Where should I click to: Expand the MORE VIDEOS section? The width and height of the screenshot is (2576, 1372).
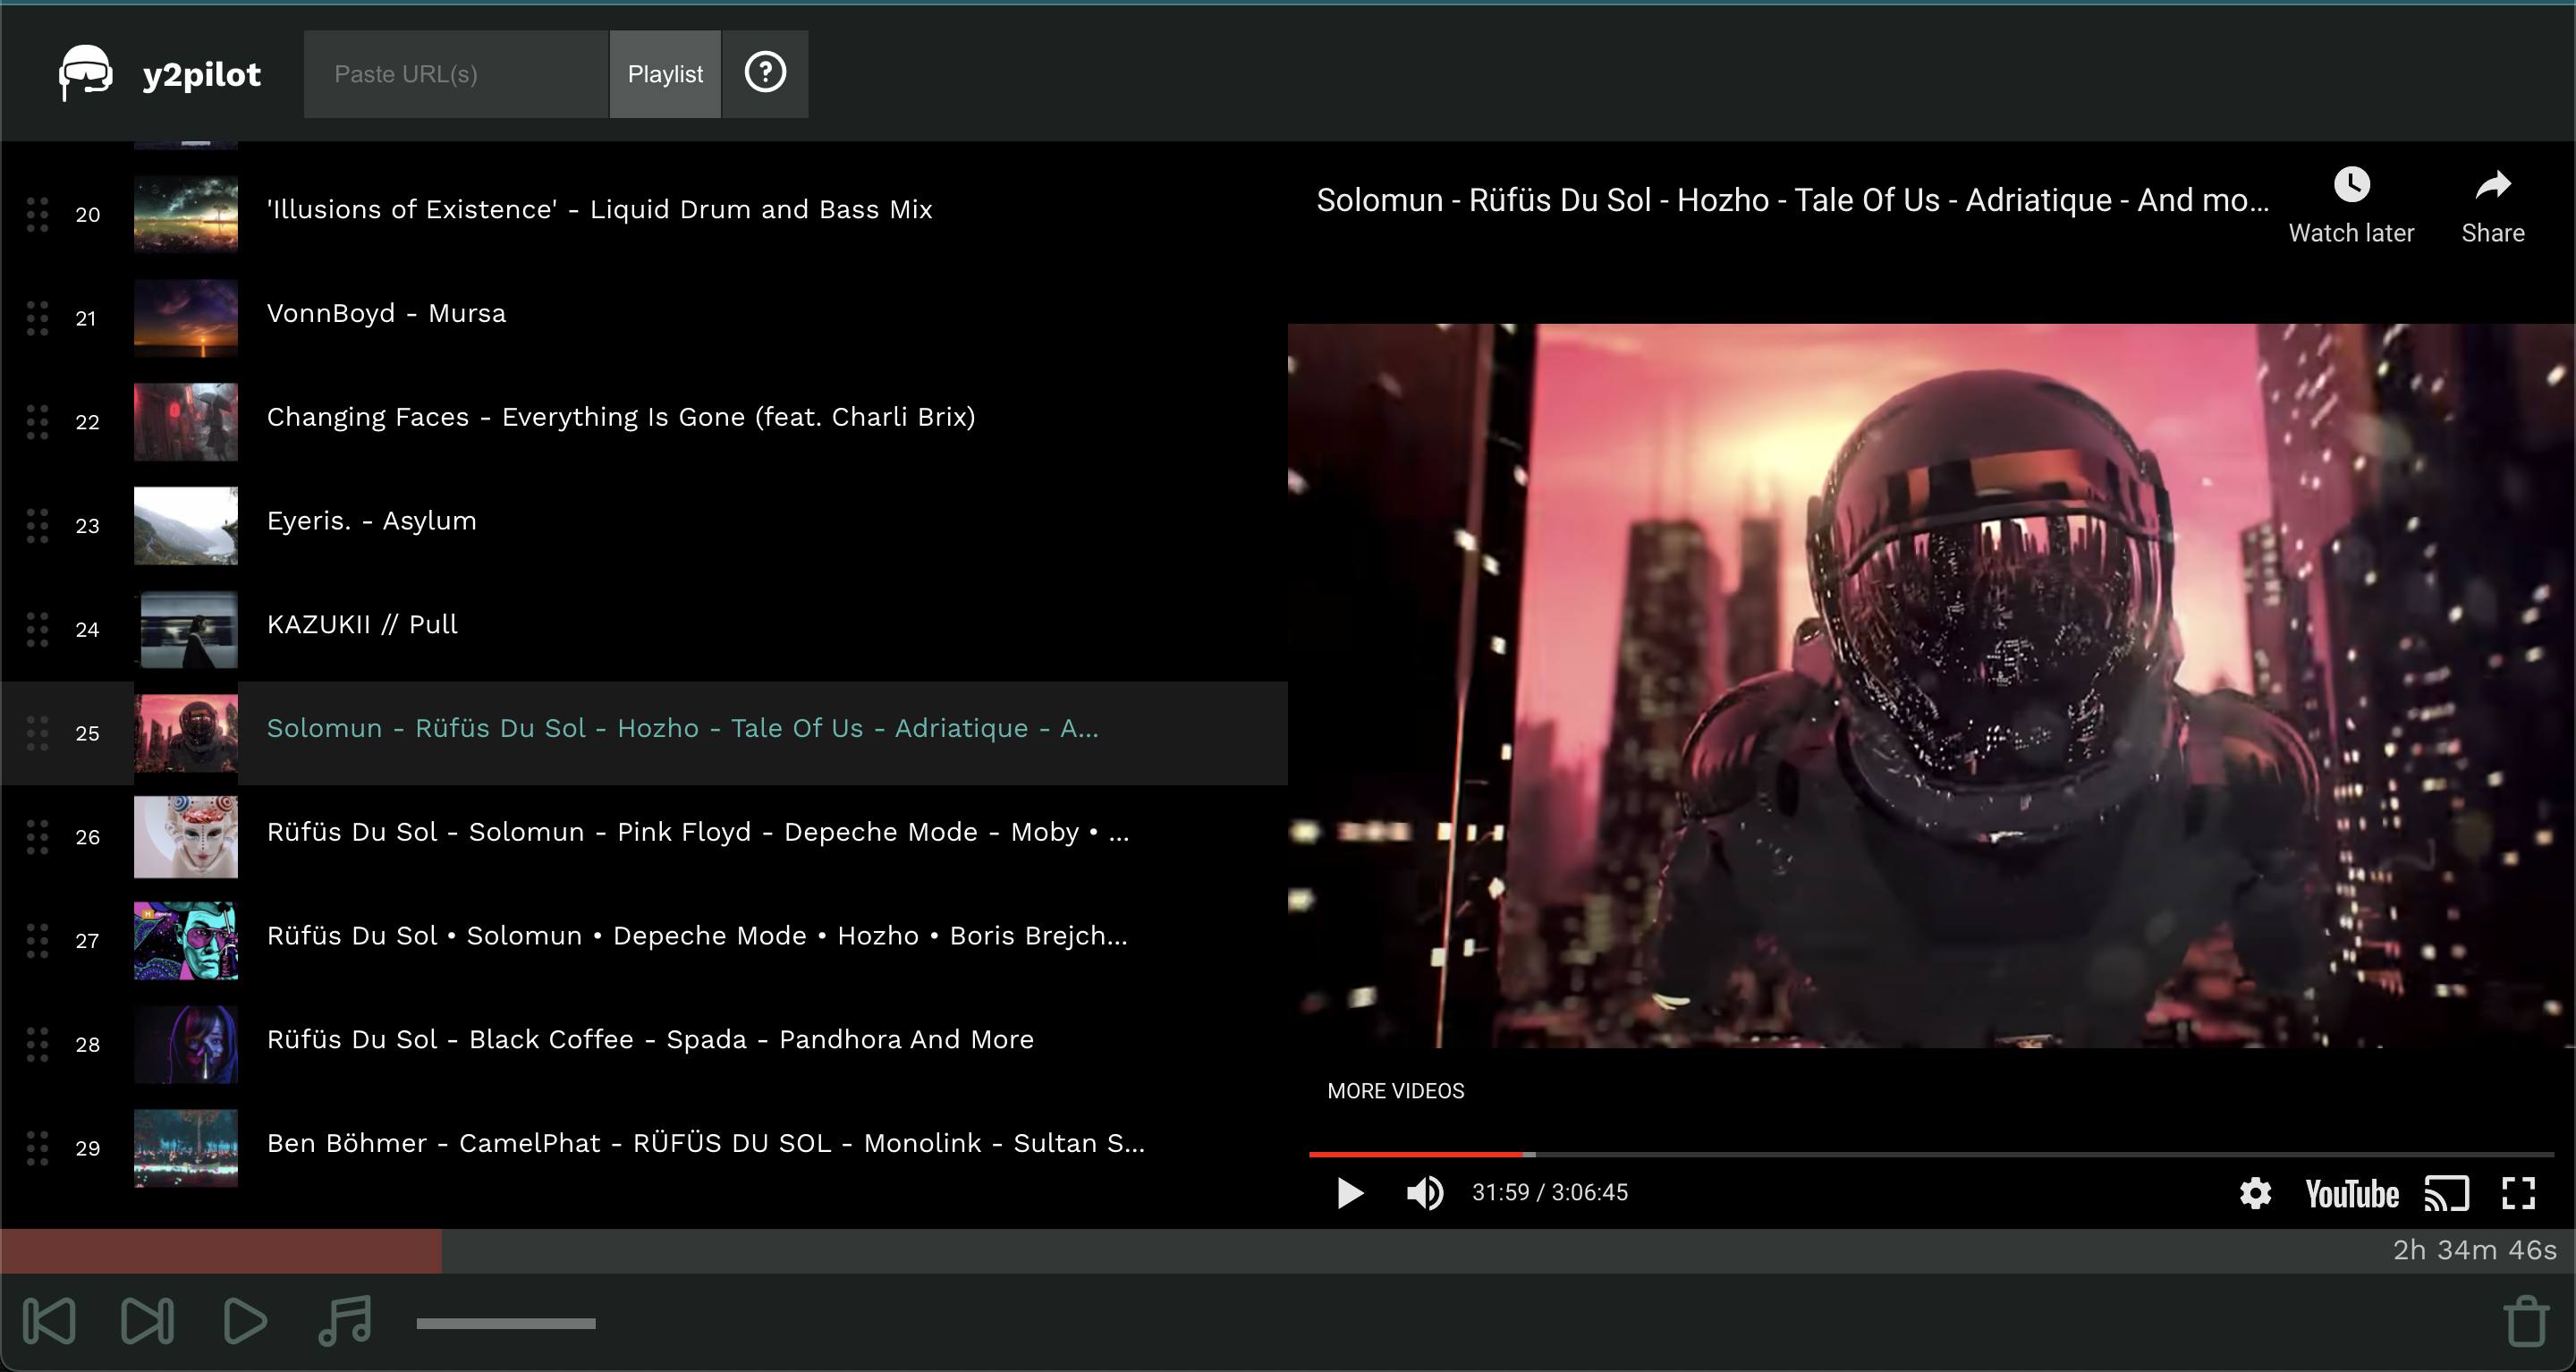[1396, 1090]
